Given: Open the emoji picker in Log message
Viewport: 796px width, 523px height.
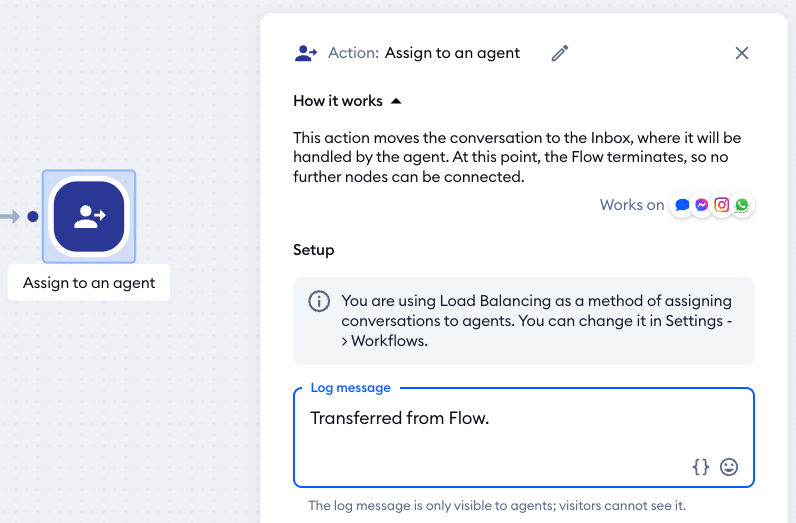Looking at the screenshot, I should tap(729, 466).
